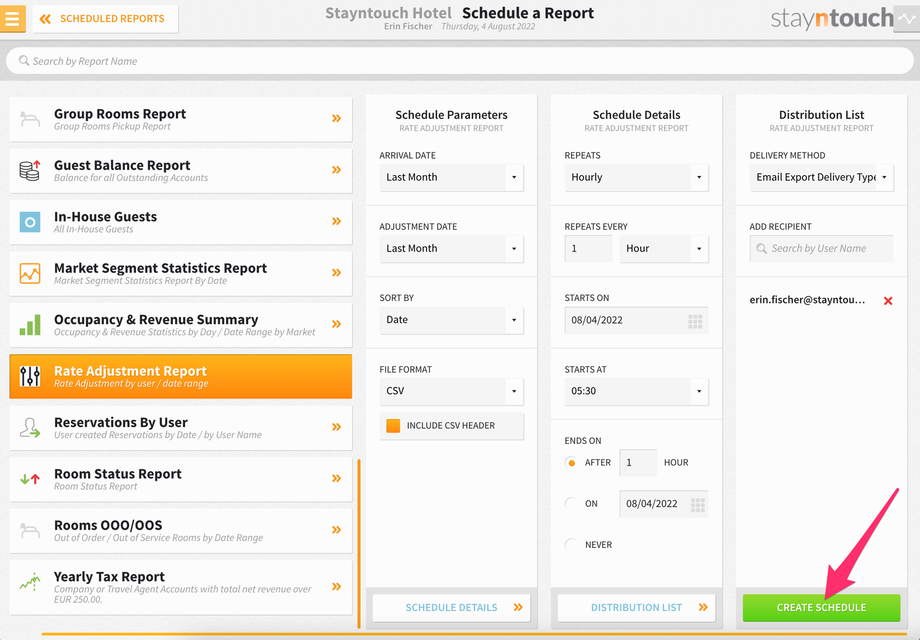
Task: Click the Reservations By User person icon
Action: tap(30, 428)
